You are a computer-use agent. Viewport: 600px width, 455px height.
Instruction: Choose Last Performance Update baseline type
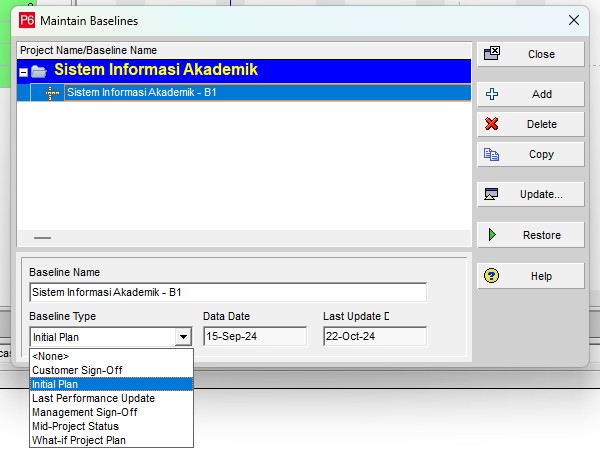[x=111, y=398]
